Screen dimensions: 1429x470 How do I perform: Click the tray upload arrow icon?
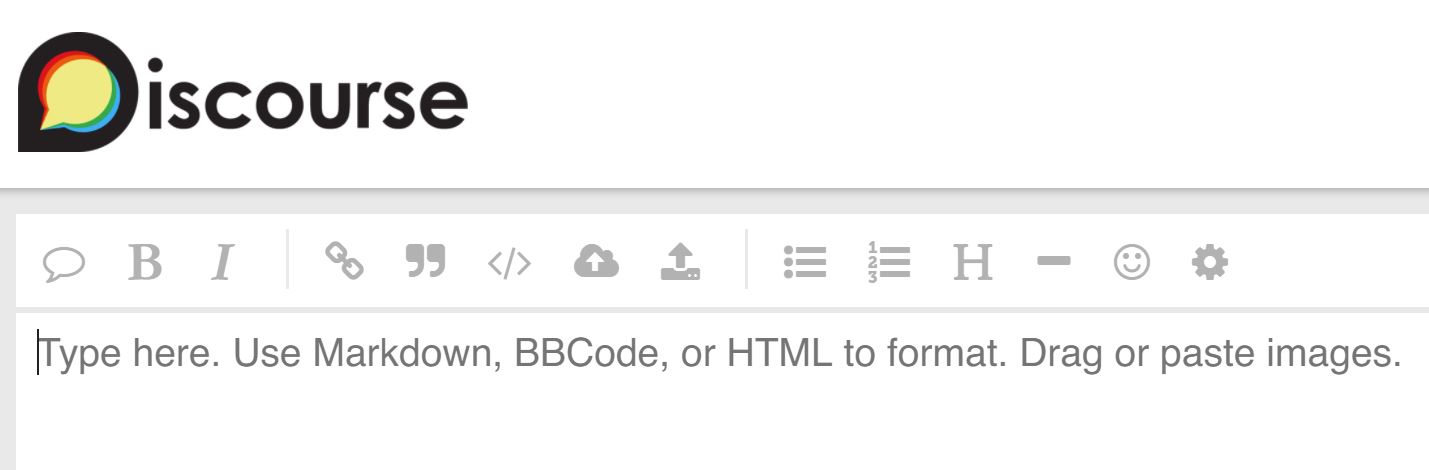[680, 262]
